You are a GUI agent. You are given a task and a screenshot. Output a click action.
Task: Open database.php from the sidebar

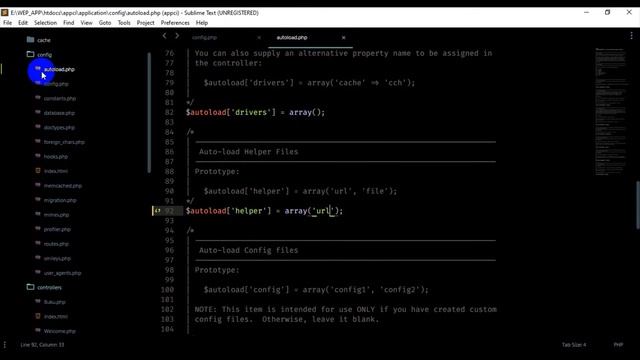point(59,113)
